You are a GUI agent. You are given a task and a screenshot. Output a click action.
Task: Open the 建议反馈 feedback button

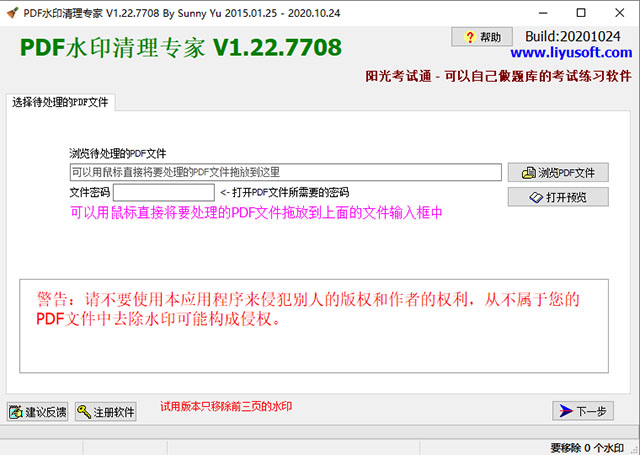[38, 412]
